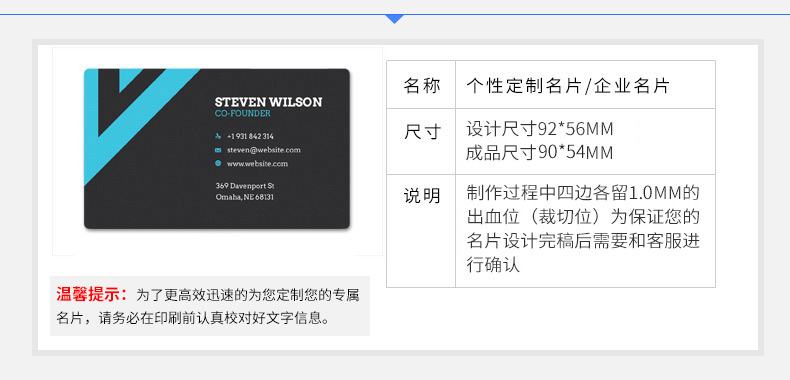Click the 名称 table header cell
Image resolution: width=790 pixels, height=380 pixels.
421,85
